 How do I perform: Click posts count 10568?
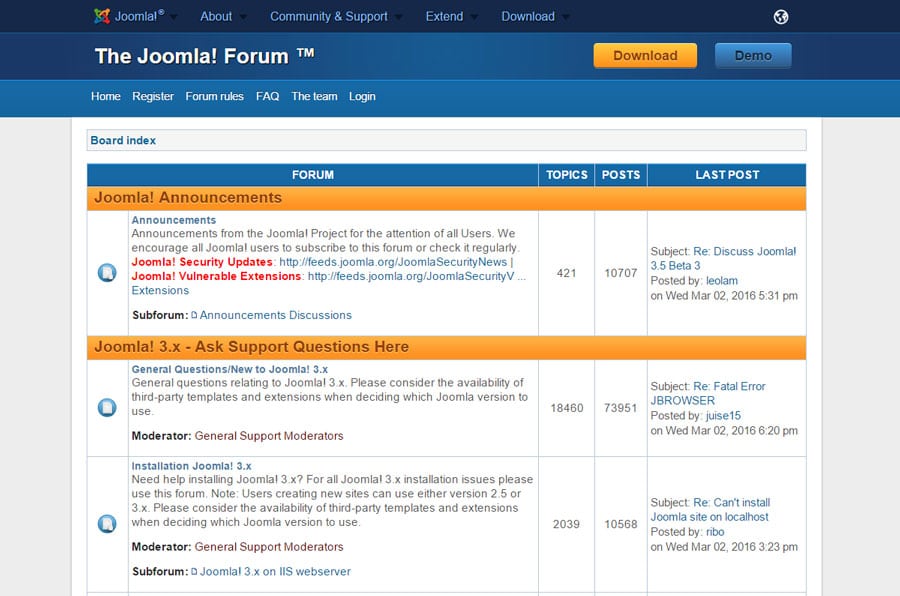pyautogui.click(x=620, y=524)
